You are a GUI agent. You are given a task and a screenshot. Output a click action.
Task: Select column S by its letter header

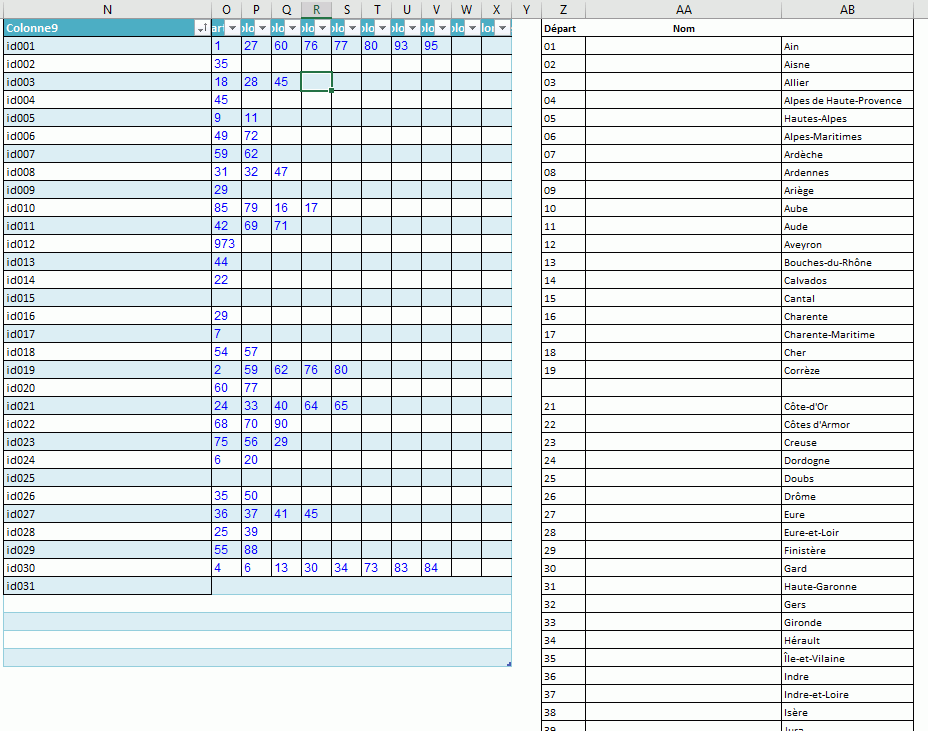tap(347, 9)
